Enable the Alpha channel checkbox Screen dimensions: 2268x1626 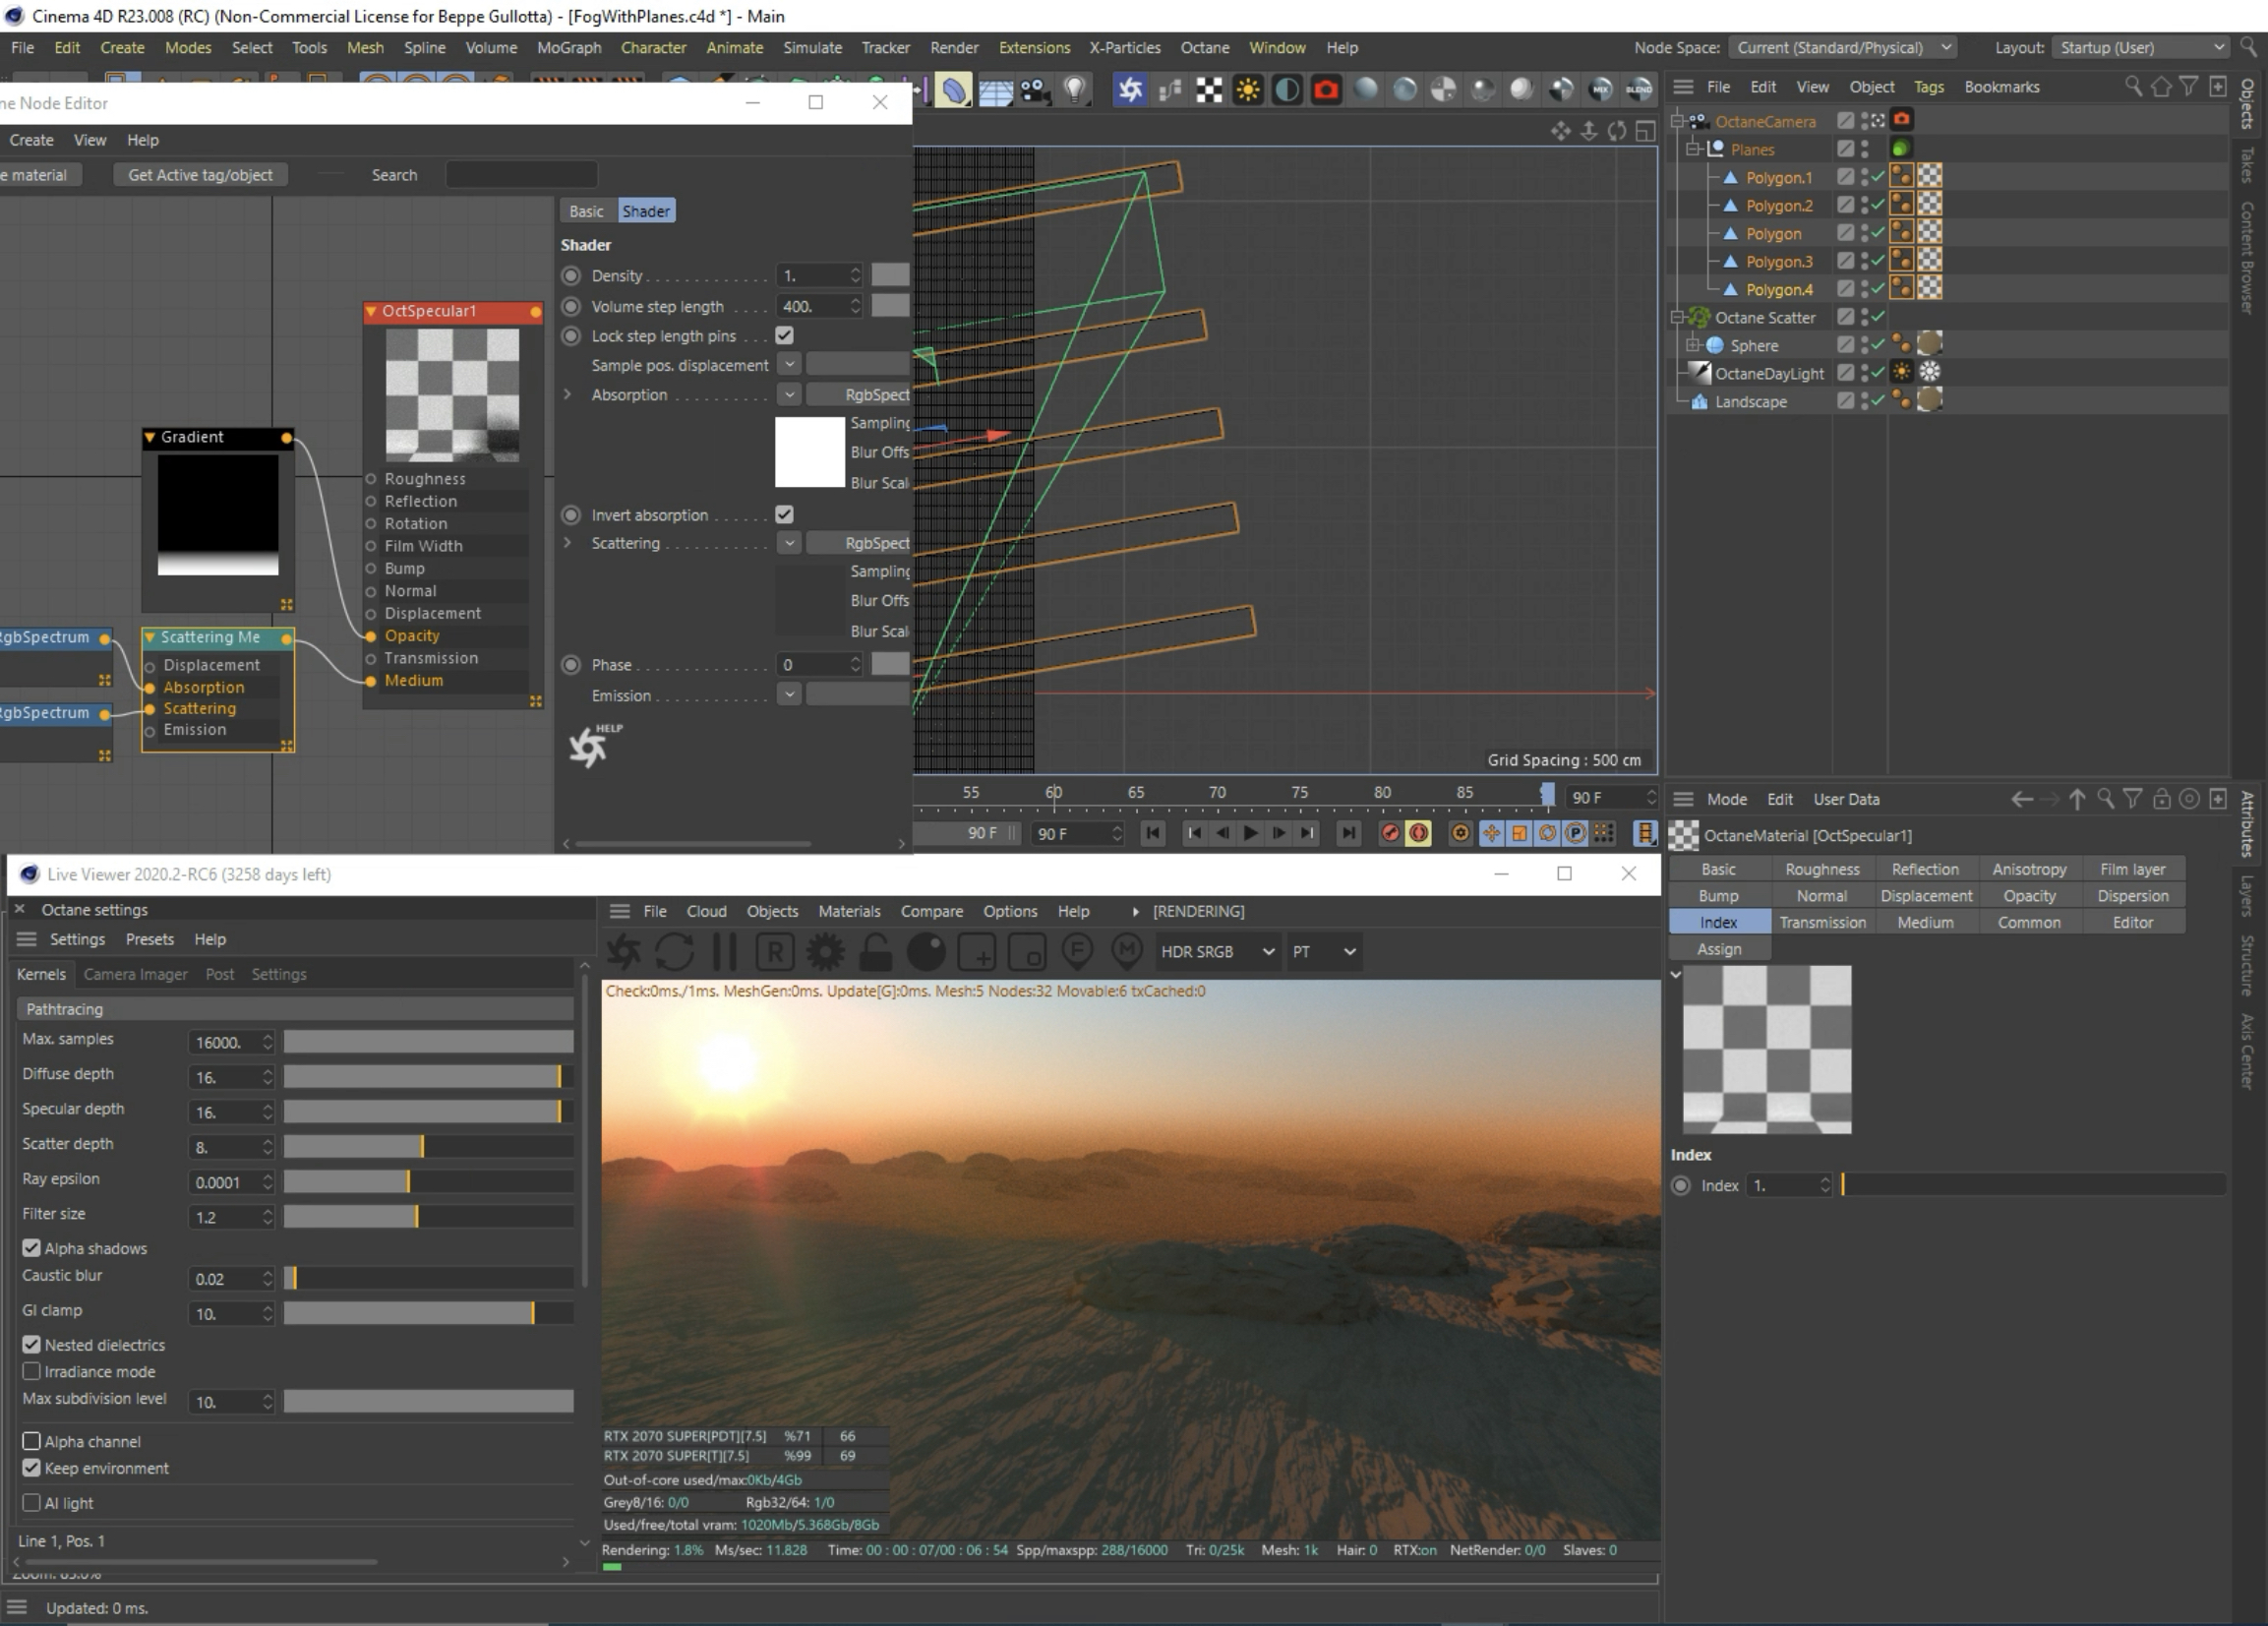[32, 1441]
